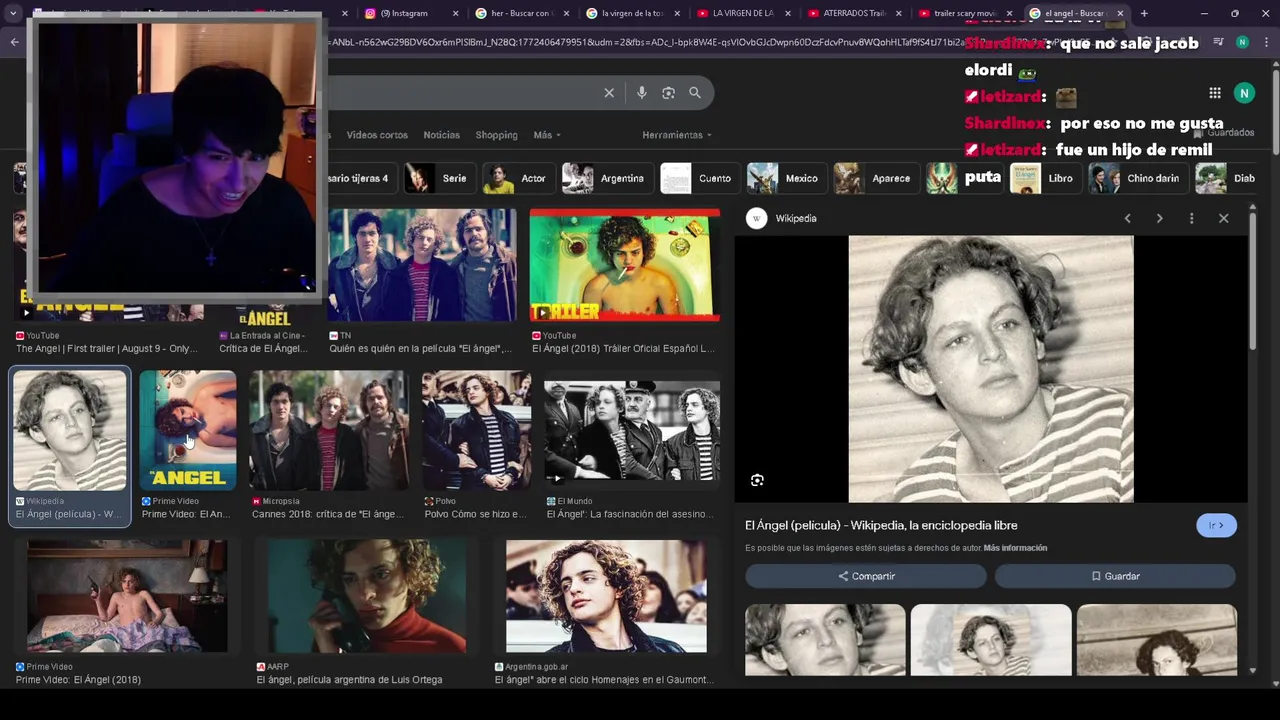
Task: Open first related image below Compartir
Action: click(825, 640)
